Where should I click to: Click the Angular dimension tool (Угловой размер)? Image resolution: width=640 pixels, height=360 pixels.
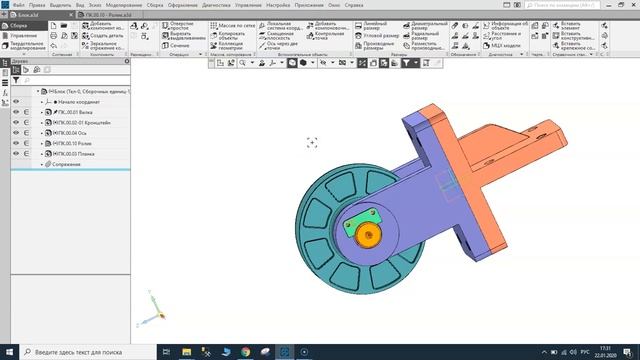(x=377, y=36)
